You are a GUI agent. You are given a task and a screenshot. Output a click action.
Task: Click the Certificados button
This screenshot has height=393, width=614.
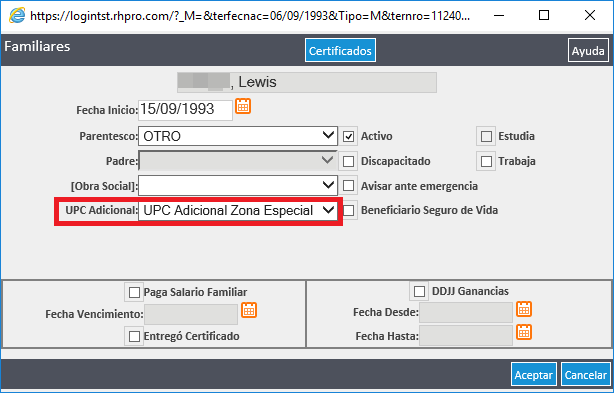[x=340, y=50]
